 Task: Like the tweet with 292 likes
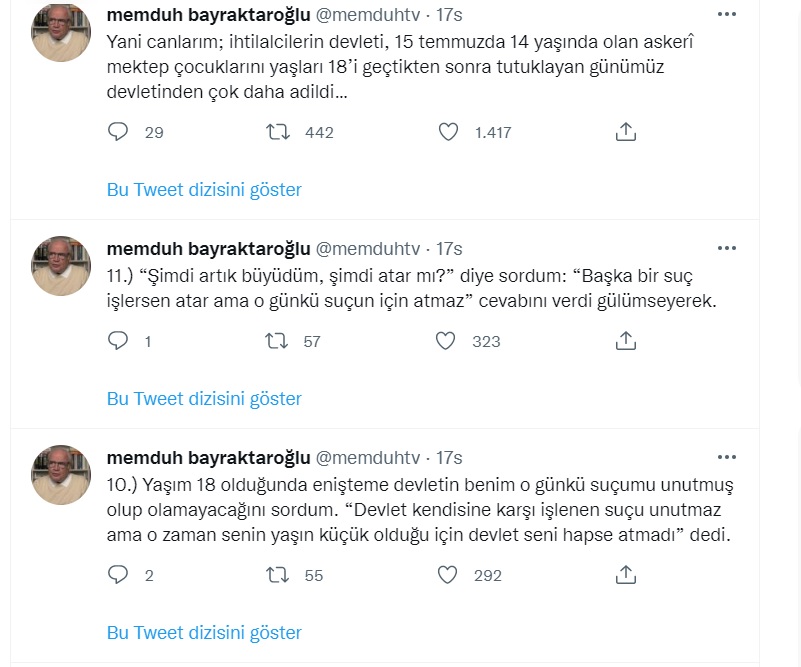(x=447, y=575)
